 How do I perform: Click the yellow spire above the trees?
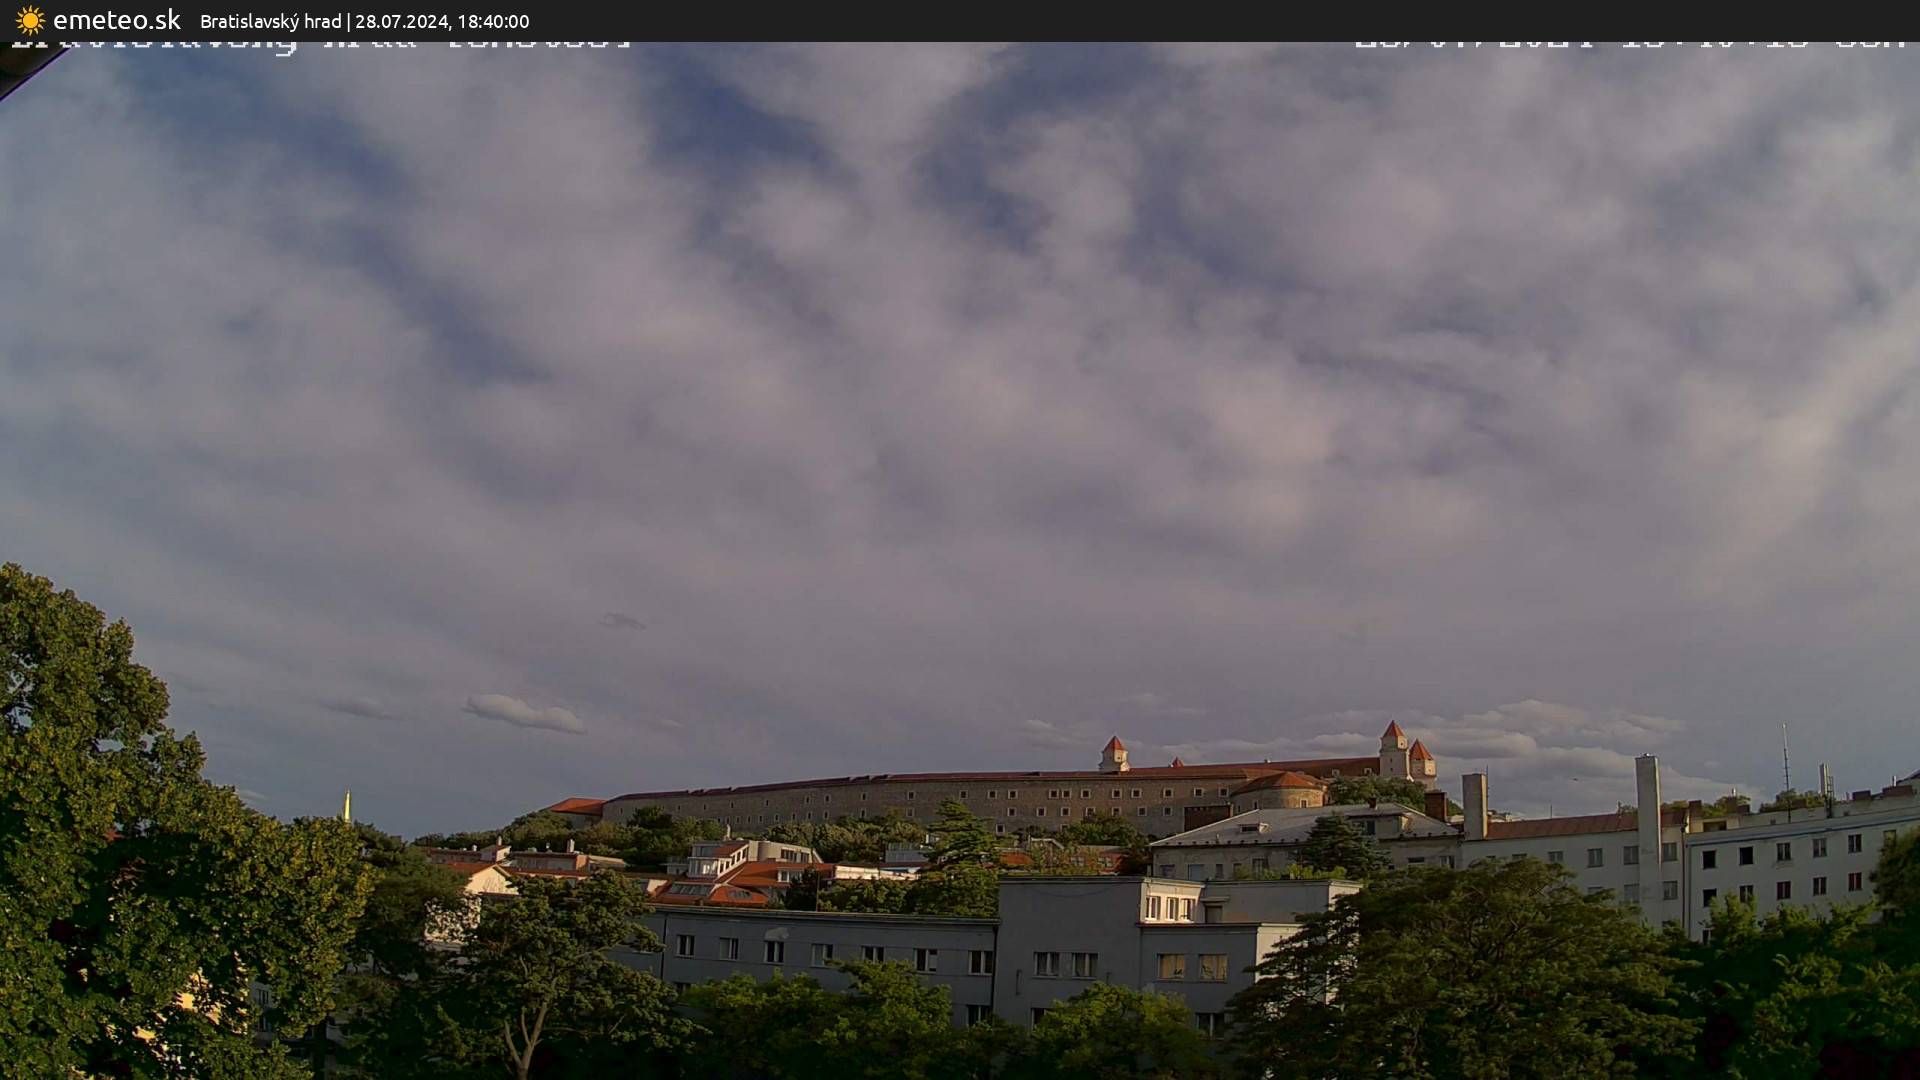pyautogui.click(x=347, y=806)
